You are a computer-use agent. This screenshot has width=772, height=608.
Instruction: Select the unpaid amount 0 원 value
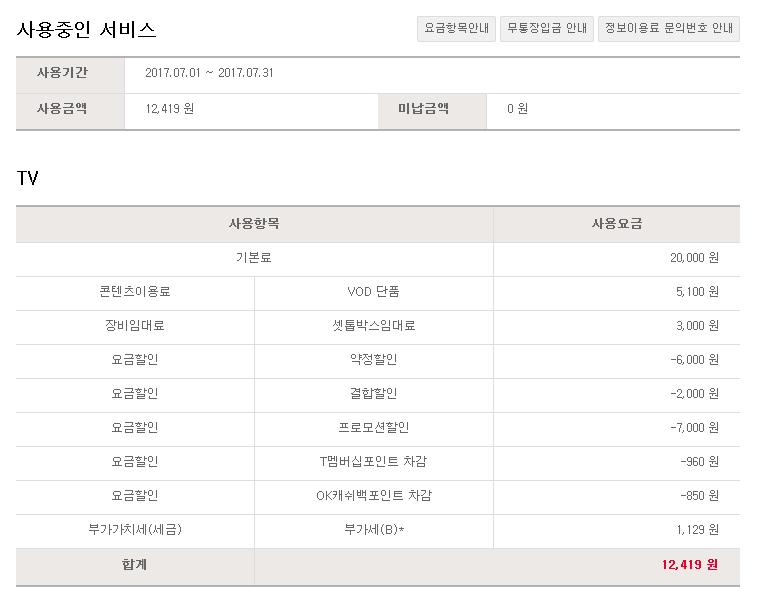[x=517, y=109]
